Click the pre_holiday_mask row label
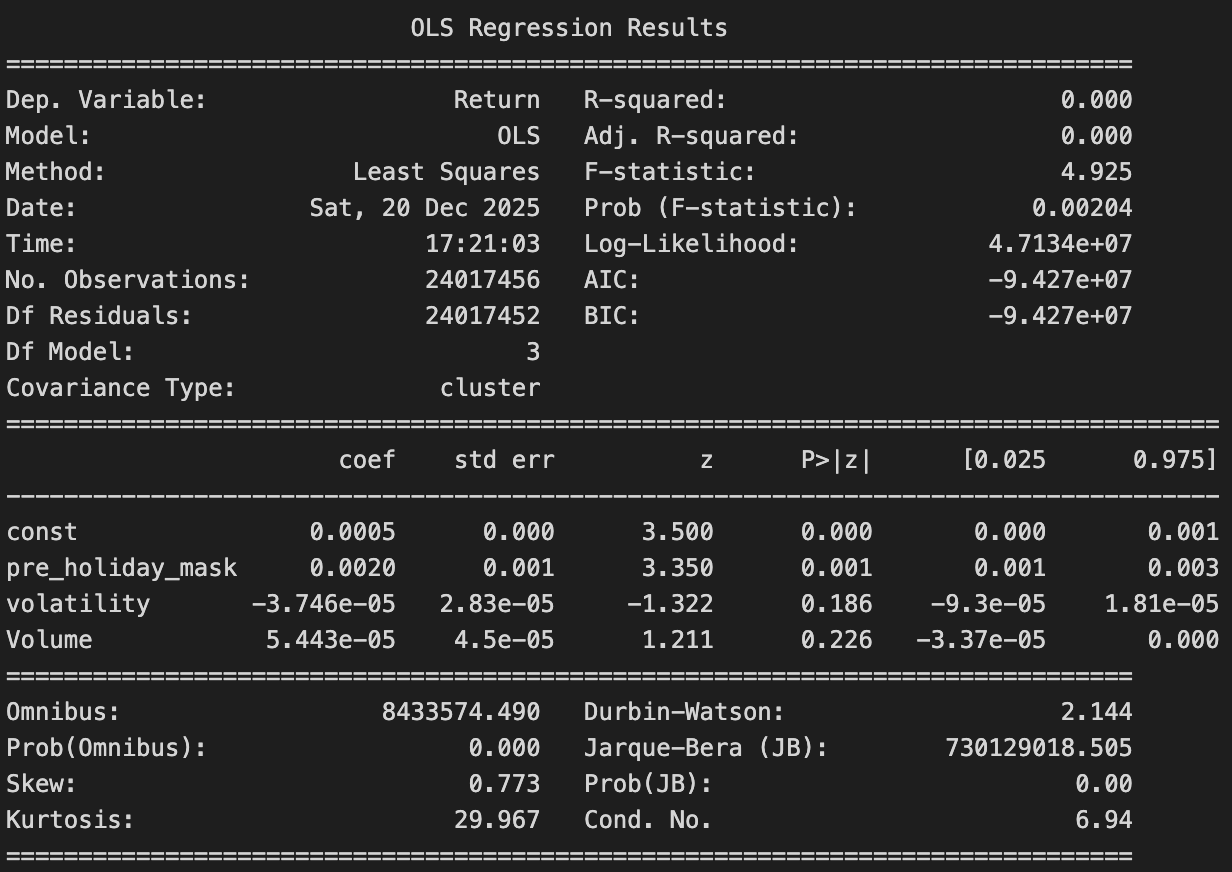The height and width of the screenshot is (872, 1232). click(x=121, y=568)
